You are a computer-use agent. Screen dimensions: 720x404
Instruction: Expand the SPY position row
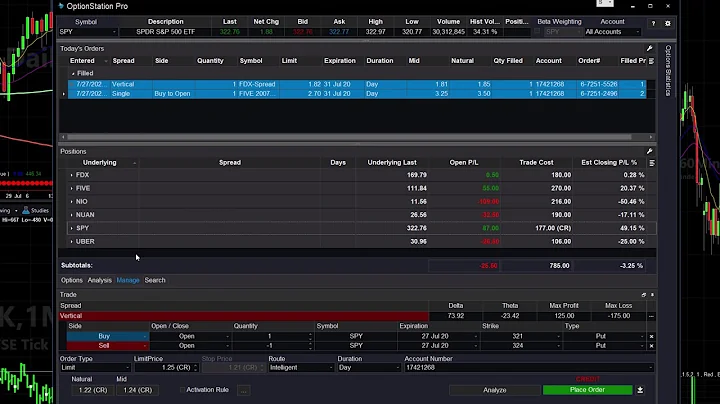(x=71, y=228)
